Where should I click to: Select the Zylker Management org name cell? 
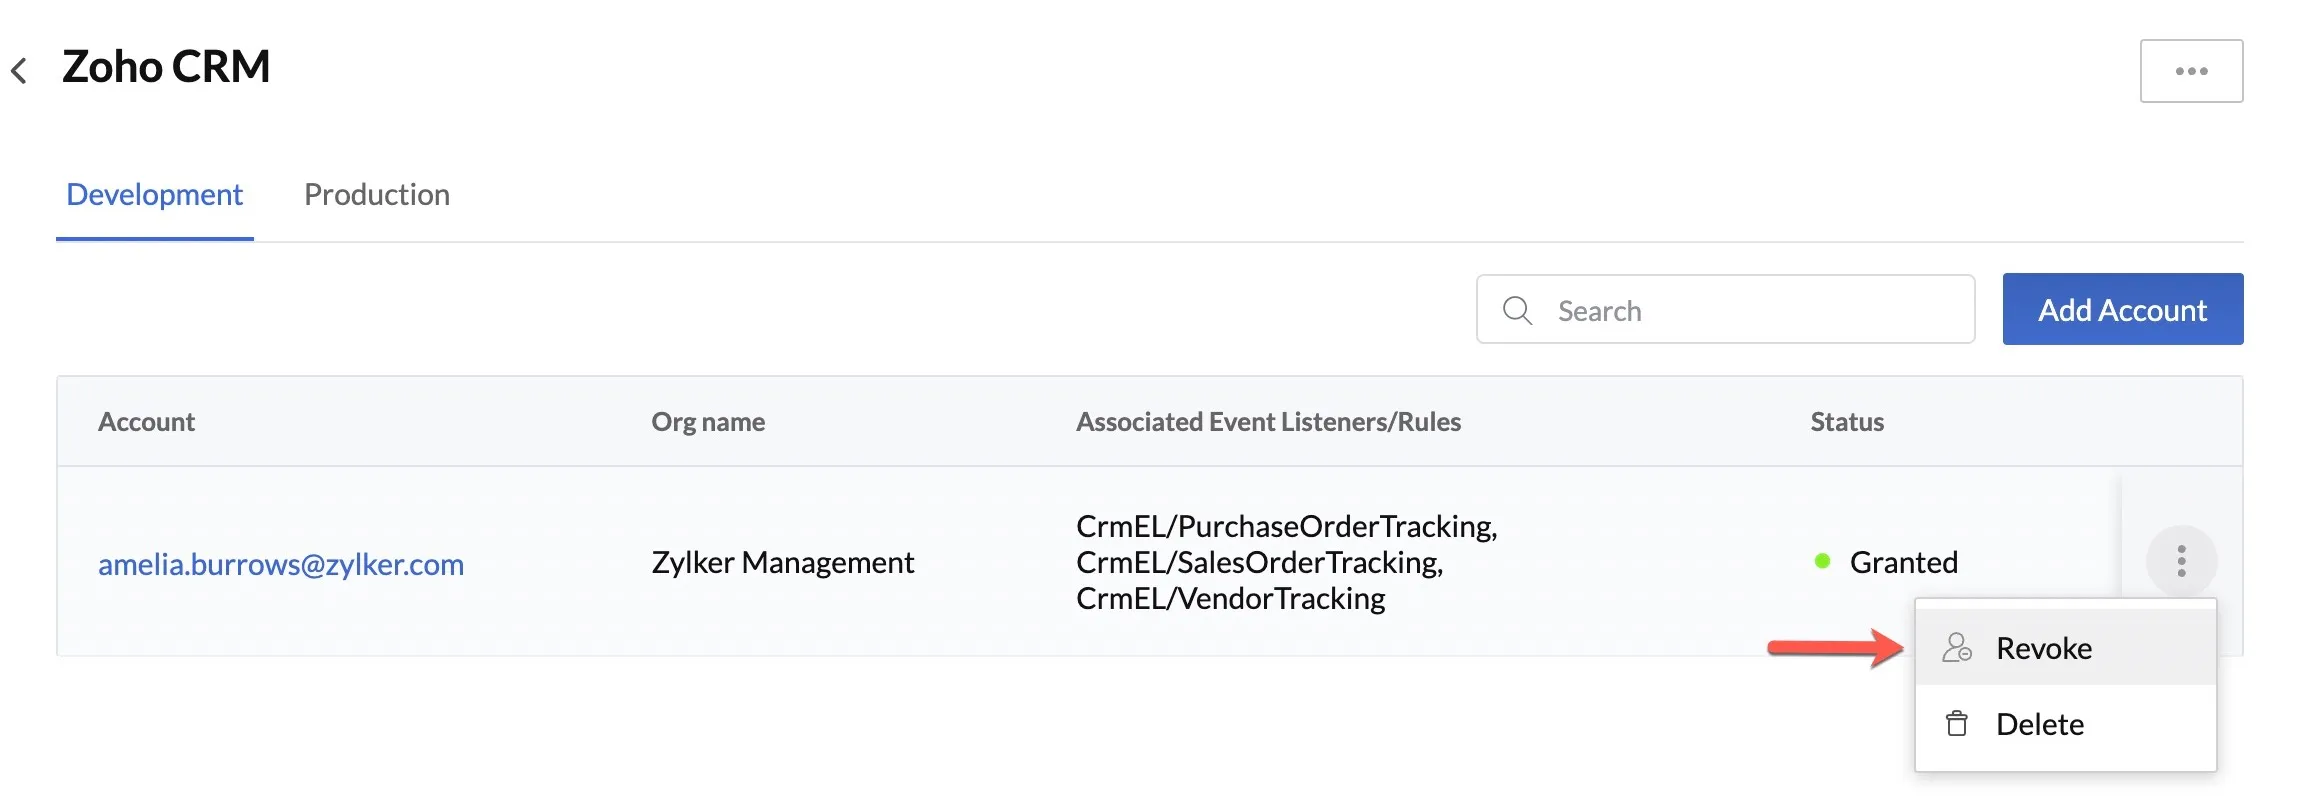click(783, 562)
